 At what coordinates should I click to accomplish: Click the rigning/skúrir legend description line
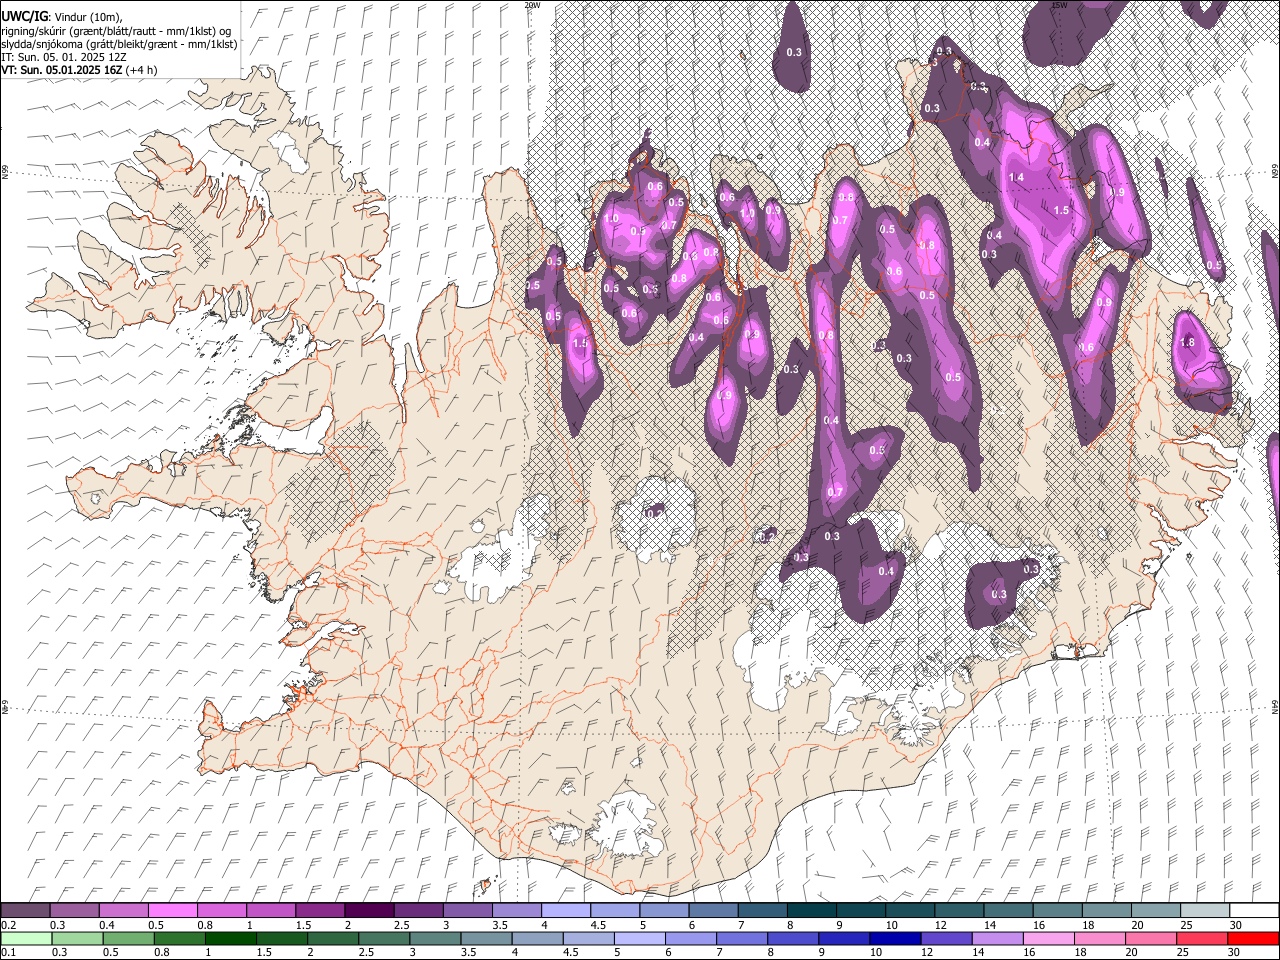116,30
